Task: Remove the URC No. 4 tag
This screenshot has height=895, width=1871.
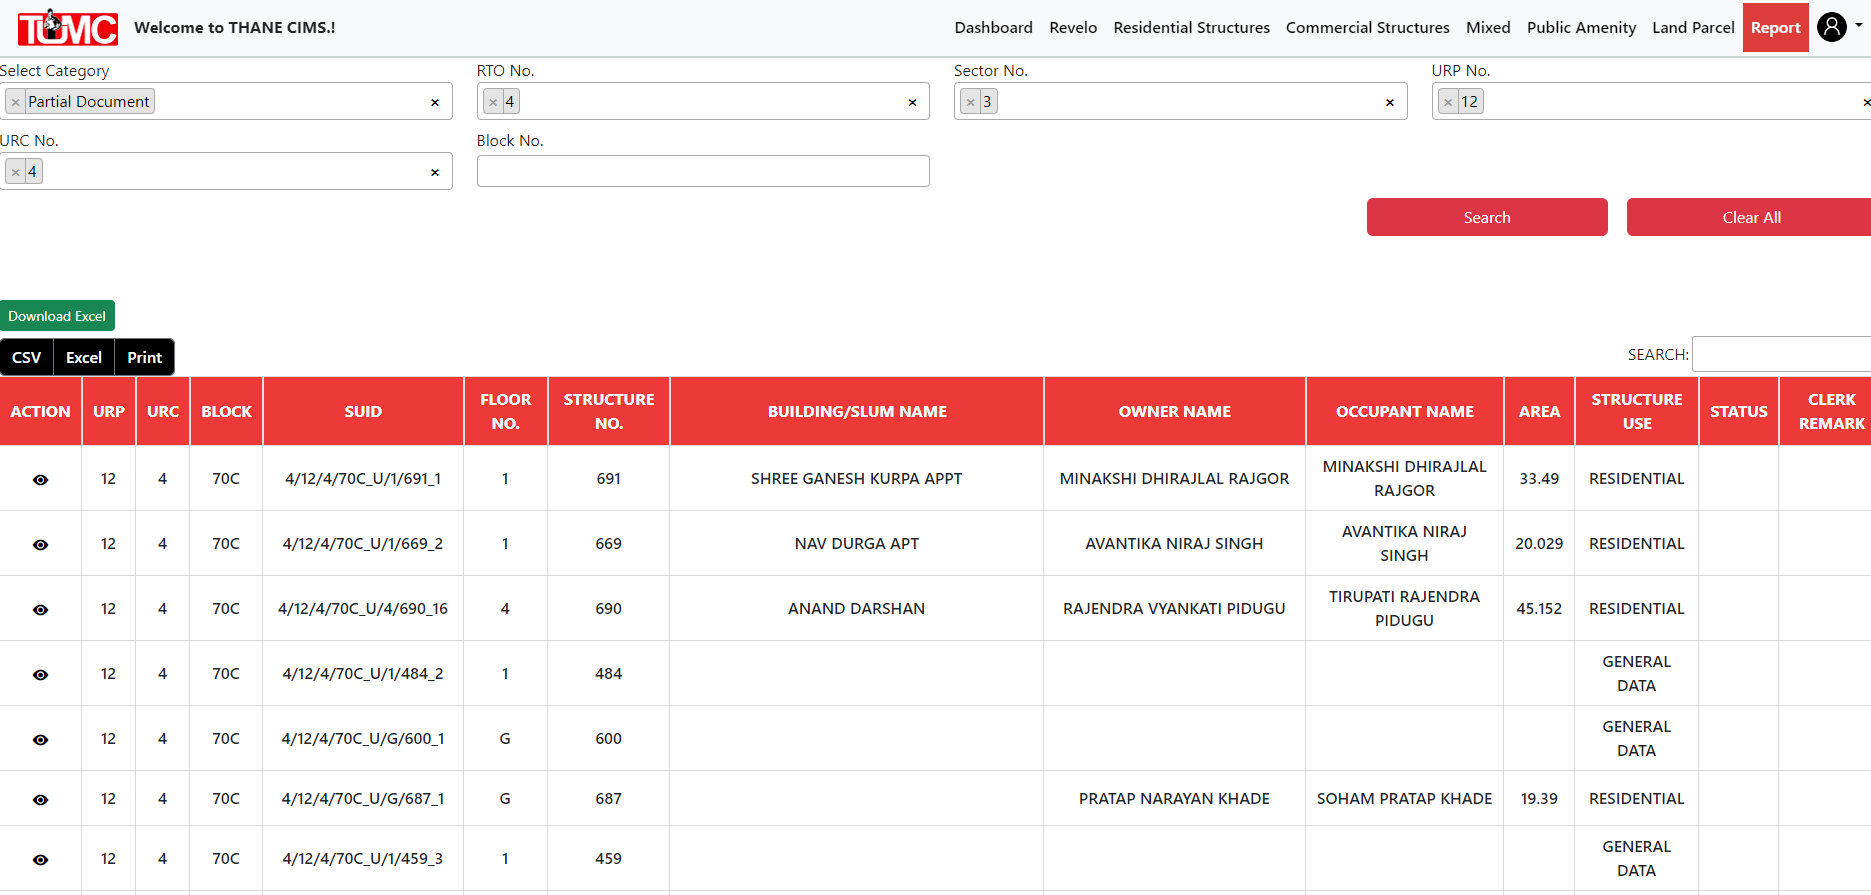Action: tap(16, 172)
